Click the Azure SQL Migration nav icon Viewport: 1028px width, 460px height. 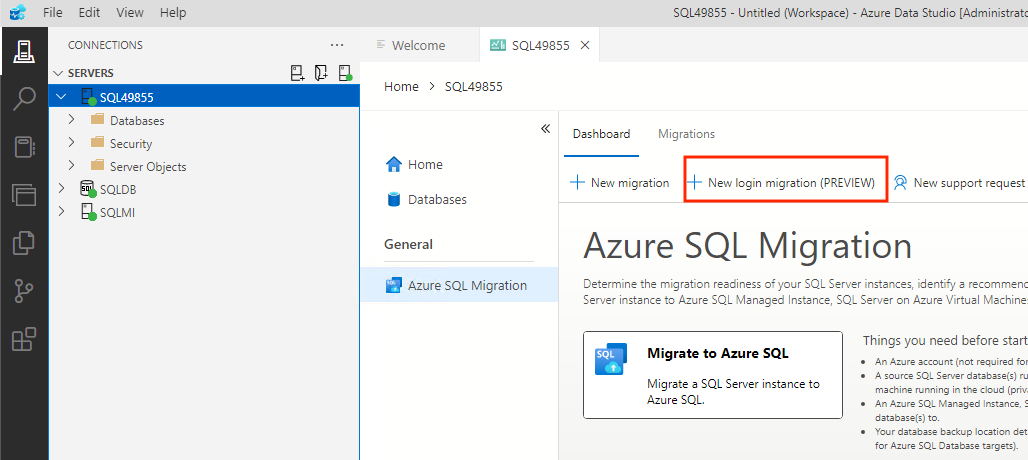pos(393,285)
